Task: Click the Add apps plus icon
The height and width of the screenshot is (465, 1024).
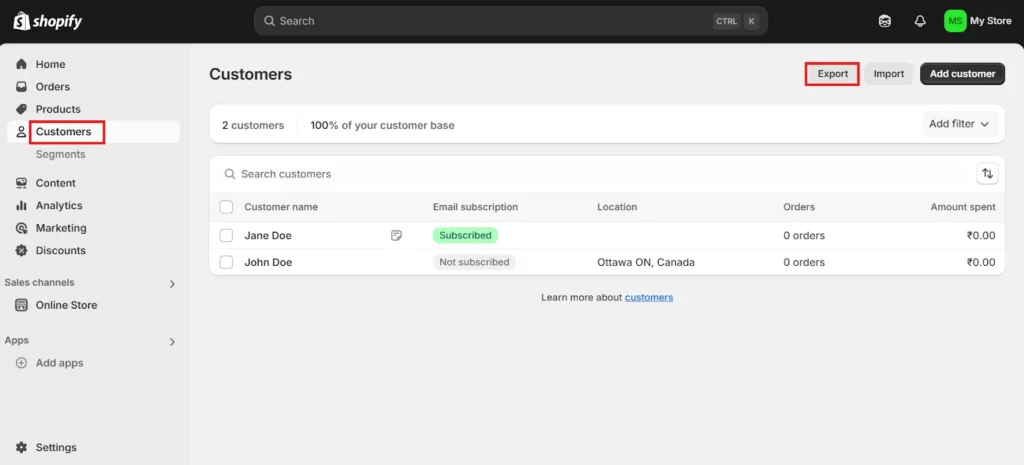Action: [21, 363]
